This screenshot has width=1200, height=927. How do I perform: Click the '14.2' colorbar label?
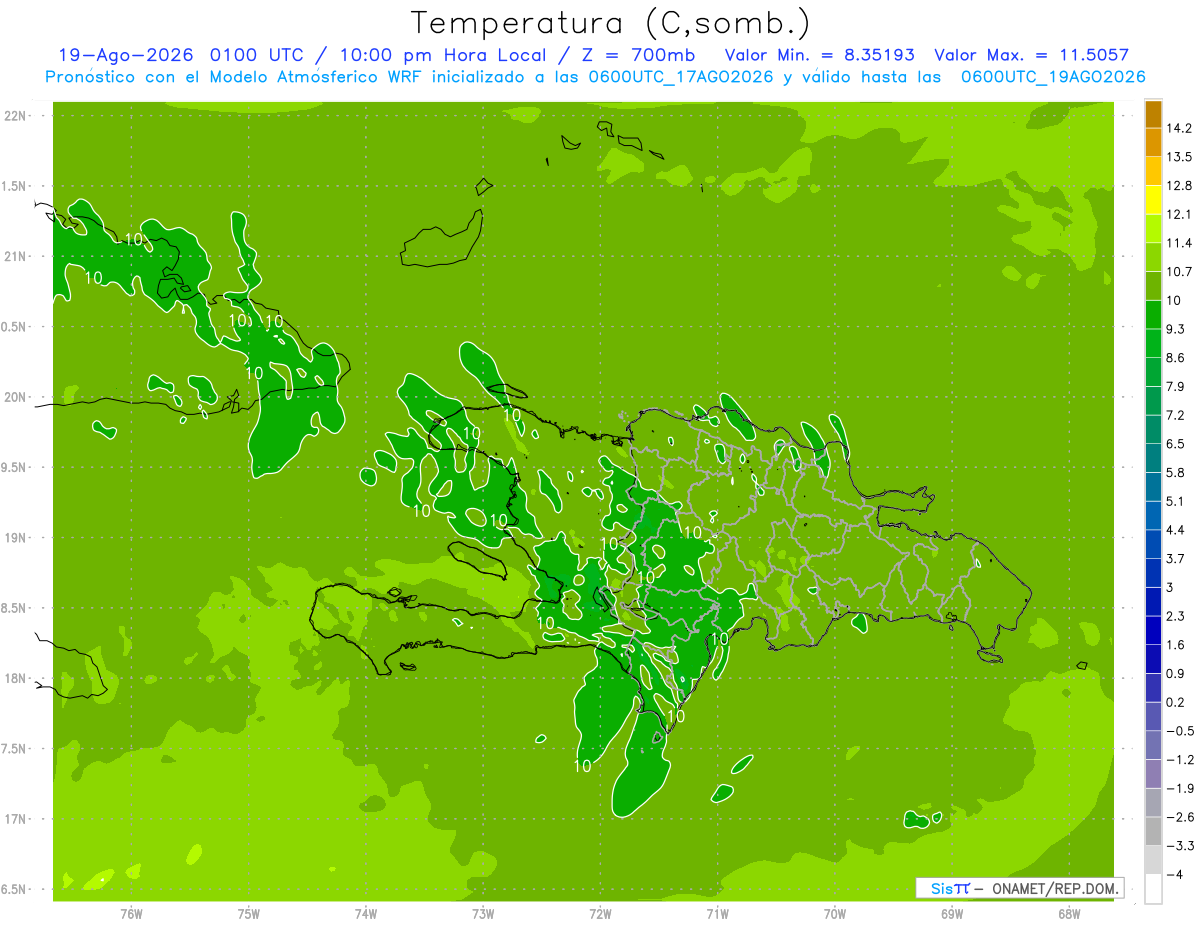tap(1179, 128)
